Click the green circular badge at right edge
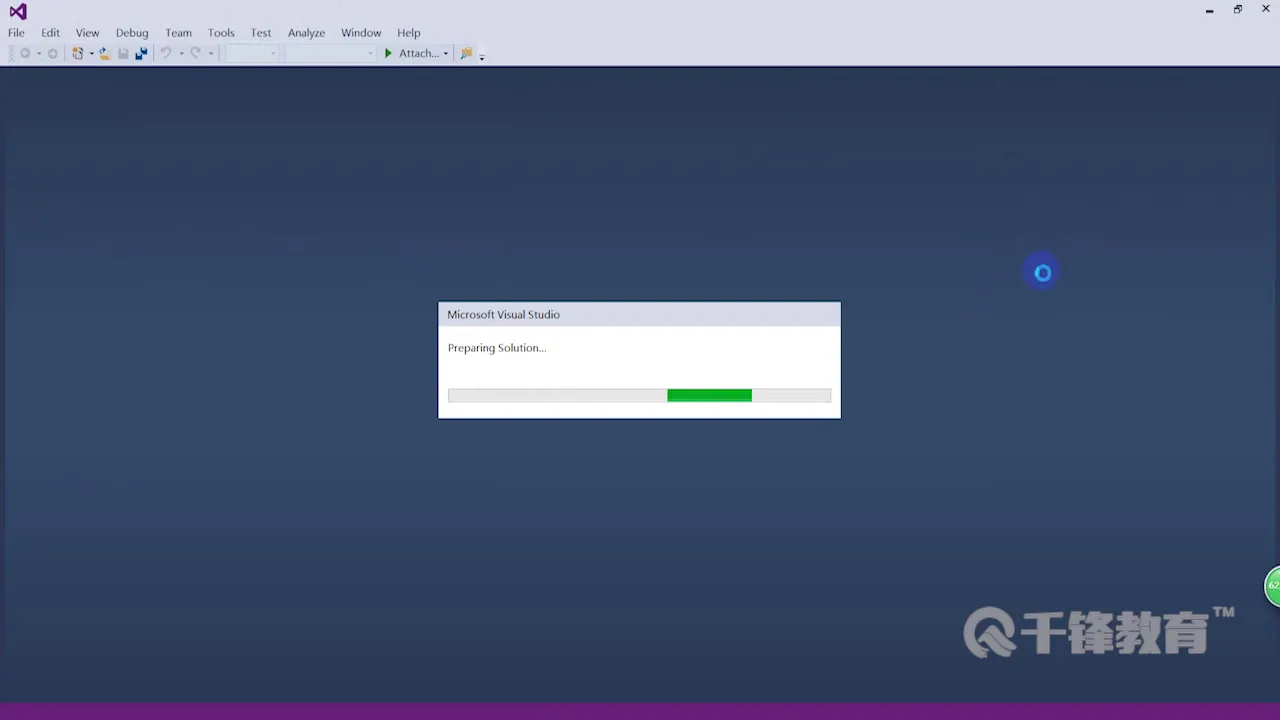 pyautogui.click(x=1273, y=586)
